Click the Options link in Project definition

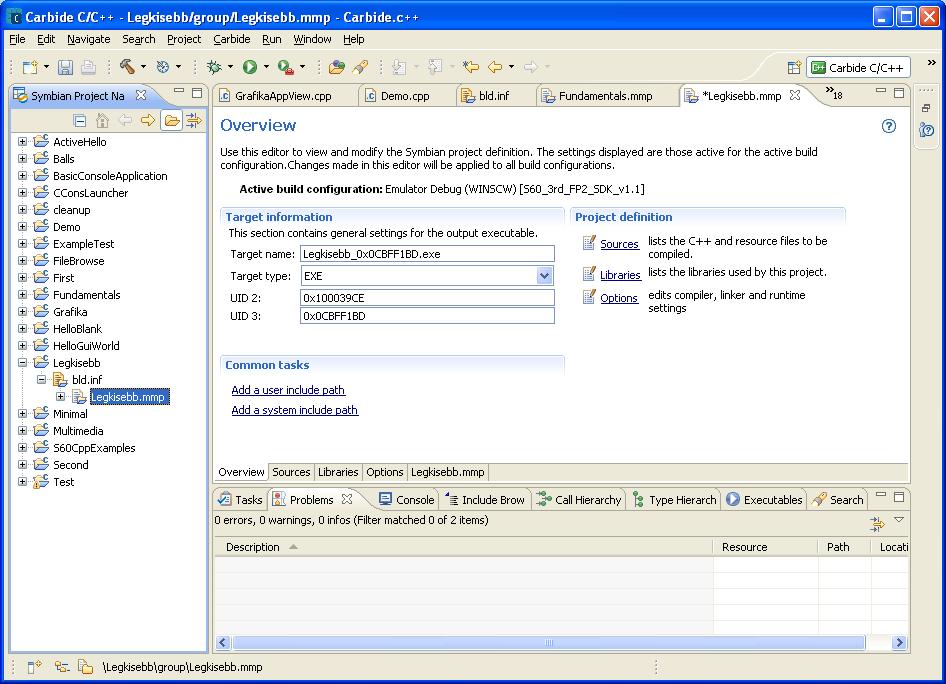(618, 298)
